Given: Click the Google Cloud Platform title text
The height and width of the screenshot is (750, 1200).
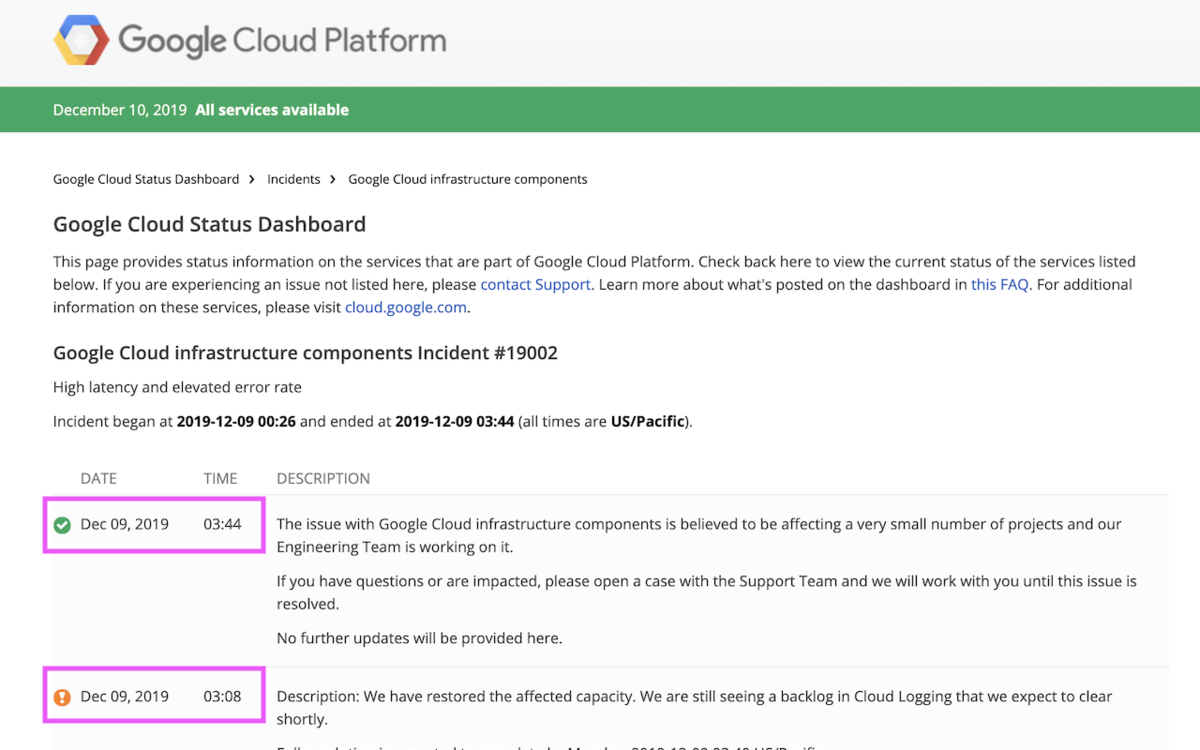Looking at the screenshot, I should tap(282, 41).
